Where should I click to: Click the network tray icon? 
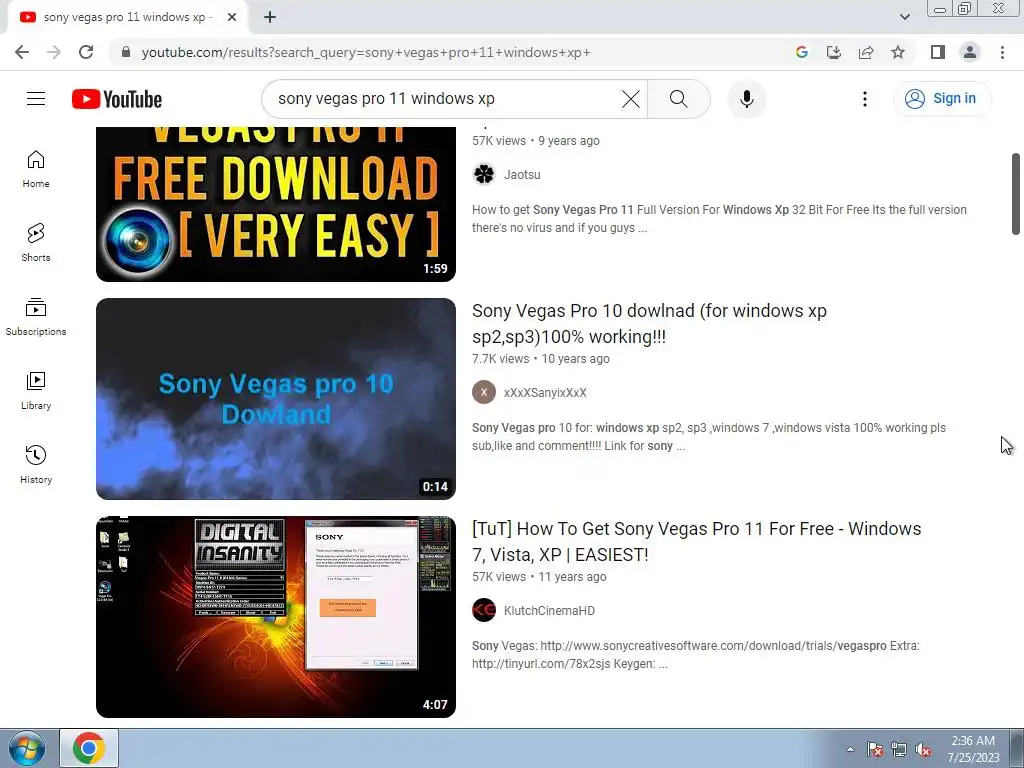(x=899, y=749)
